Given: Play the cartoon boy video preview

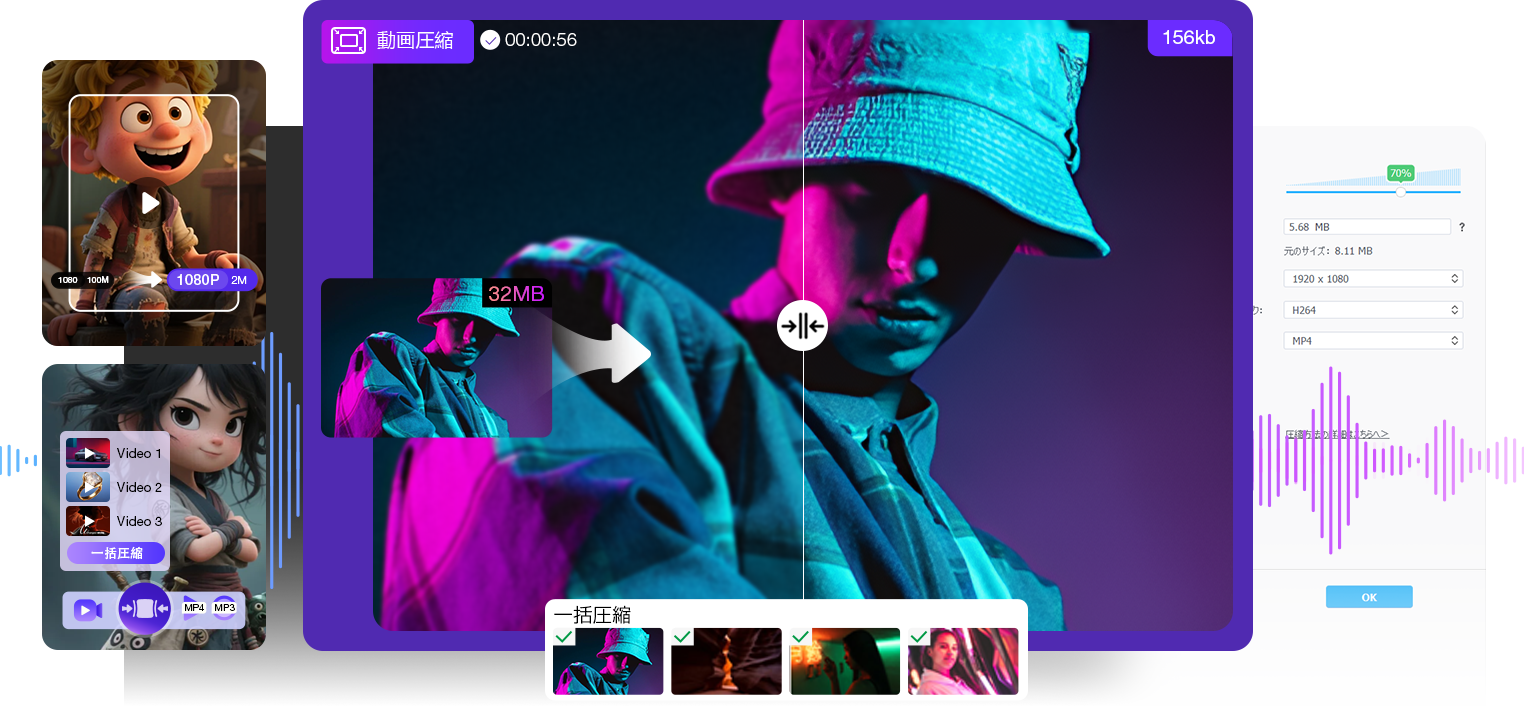Looking at the screenshot, I should coord(150,203).
